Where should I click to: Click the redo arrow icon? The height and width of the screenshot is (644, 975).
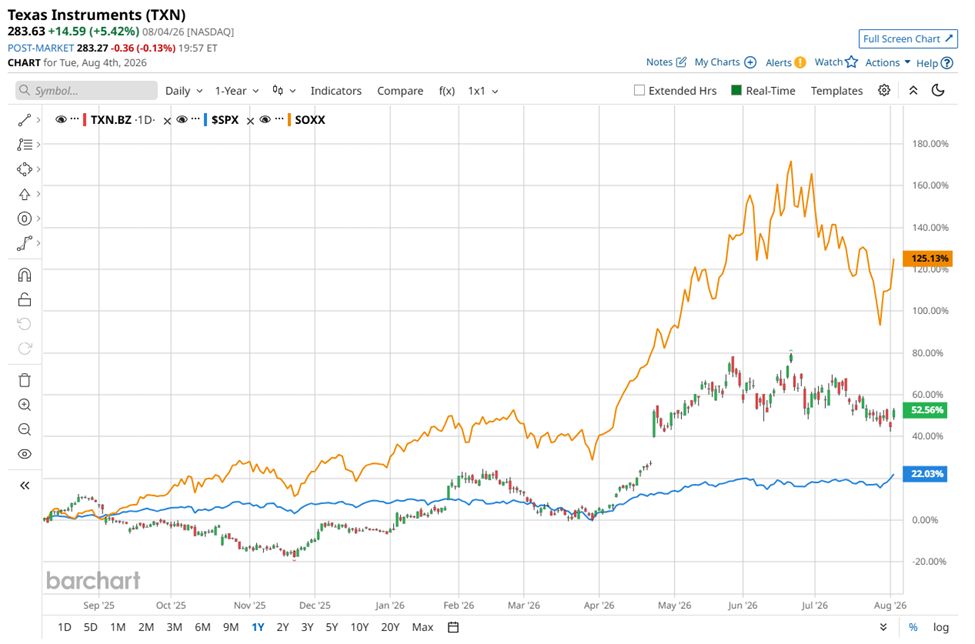click(x=24, y=348)
